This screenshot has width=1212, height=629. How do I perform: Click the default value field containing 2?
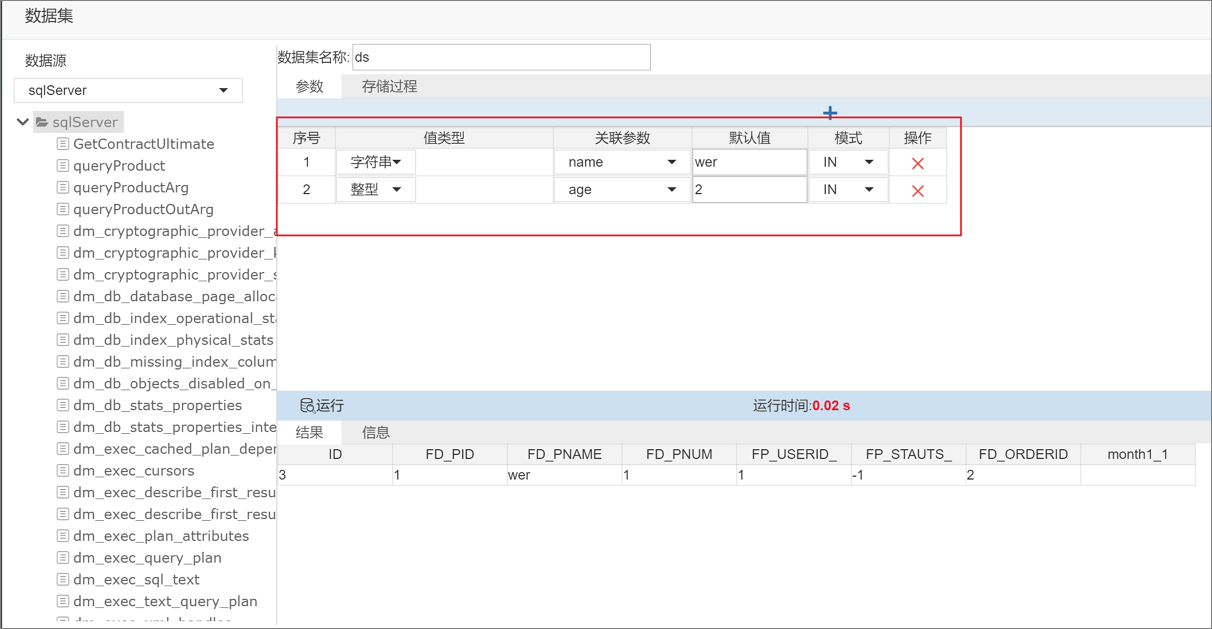click(749, 189)
